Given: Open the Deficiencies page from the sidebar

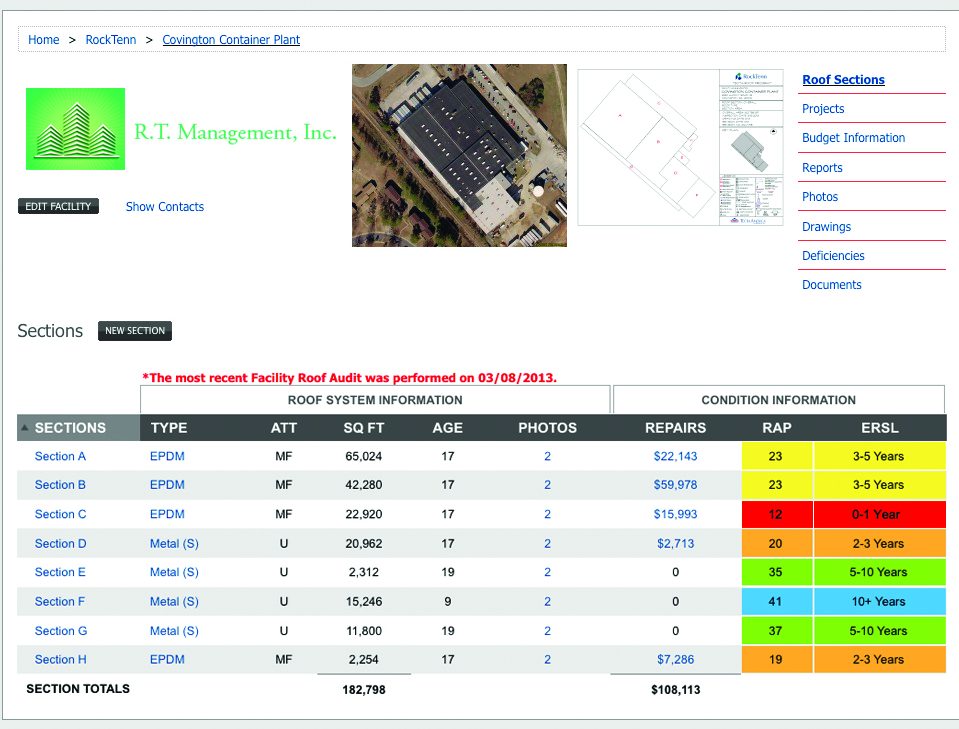Looking at the screenshot, I should click(x=833, y=256).
